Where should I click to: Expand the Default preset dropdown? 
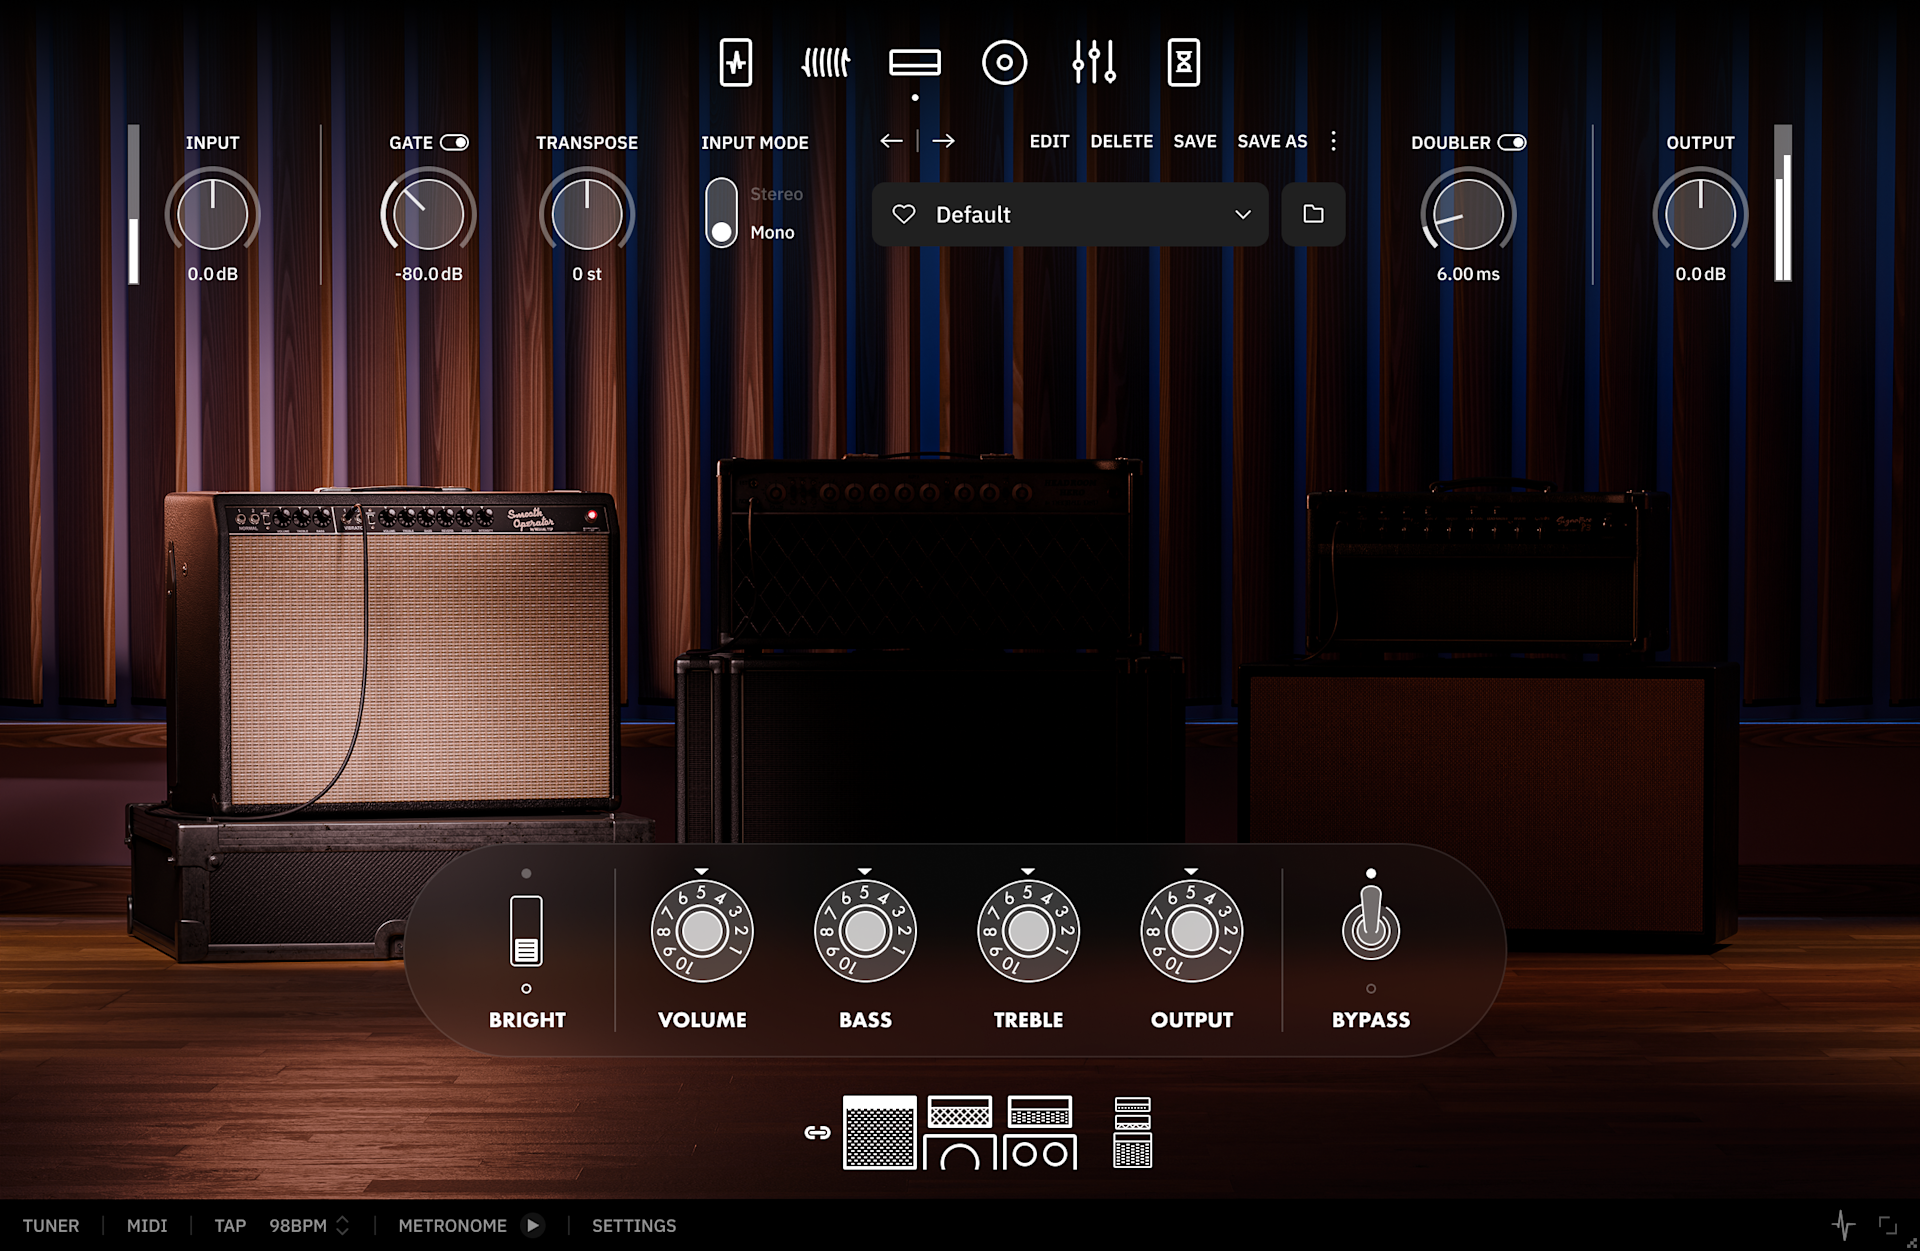coord(1243,214)
